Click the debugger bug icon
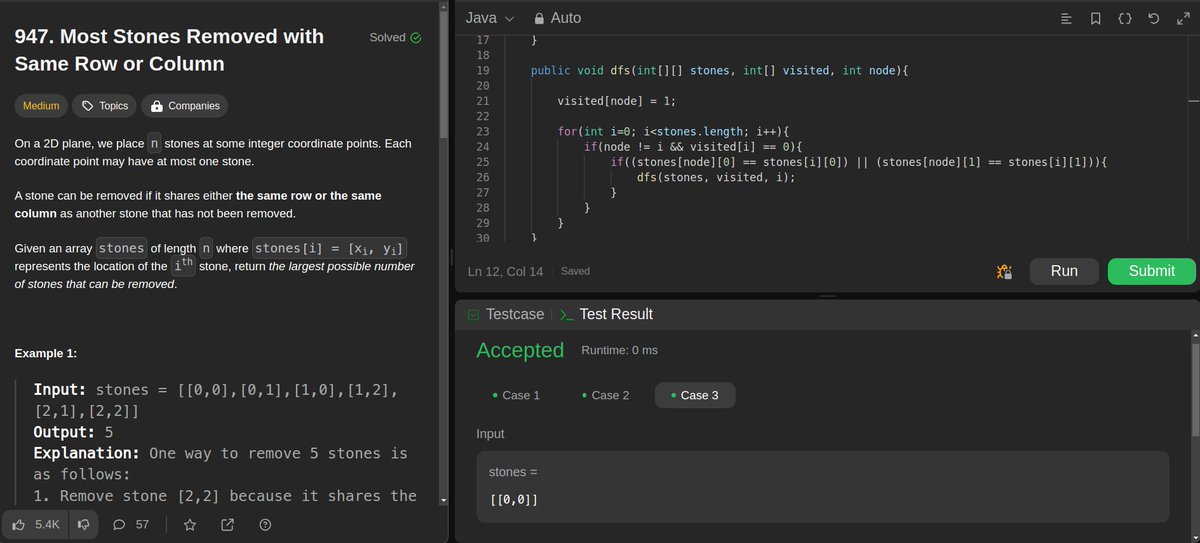This screenshot has height=543, width=1200. point(1005,271)
